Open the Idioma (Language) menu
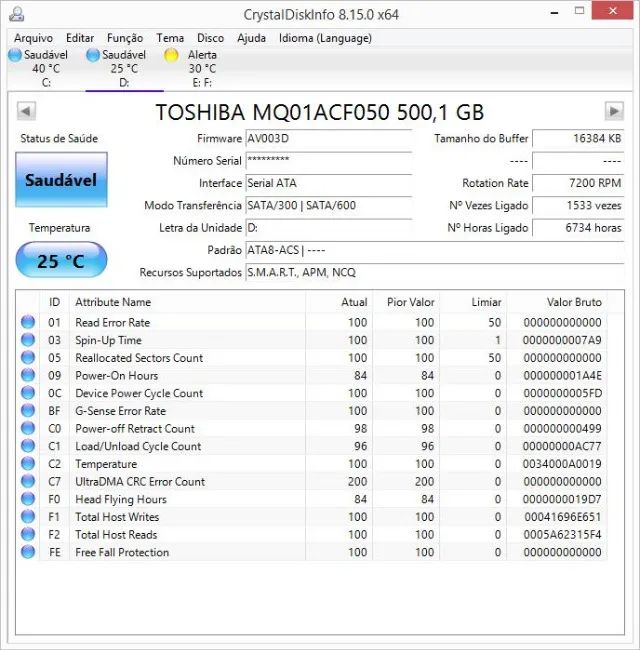The image size is (640, 650). tap(325, 38)
